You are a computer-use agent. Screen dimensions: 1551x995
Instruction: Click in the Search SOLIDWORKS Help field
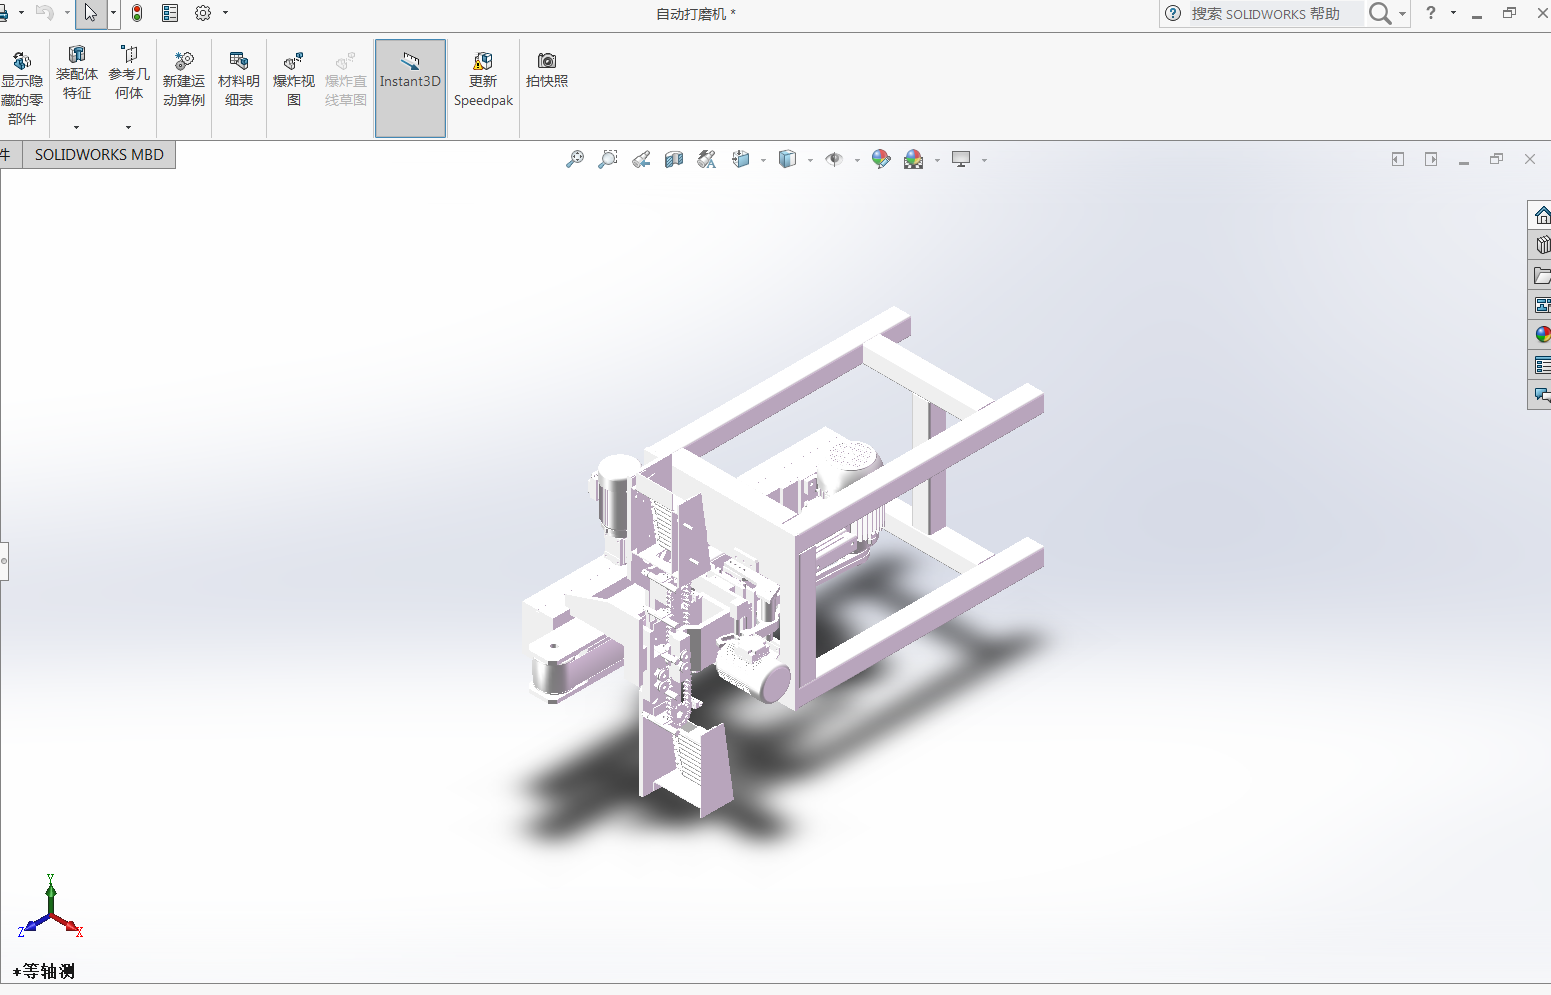(x=1274, y=14)
